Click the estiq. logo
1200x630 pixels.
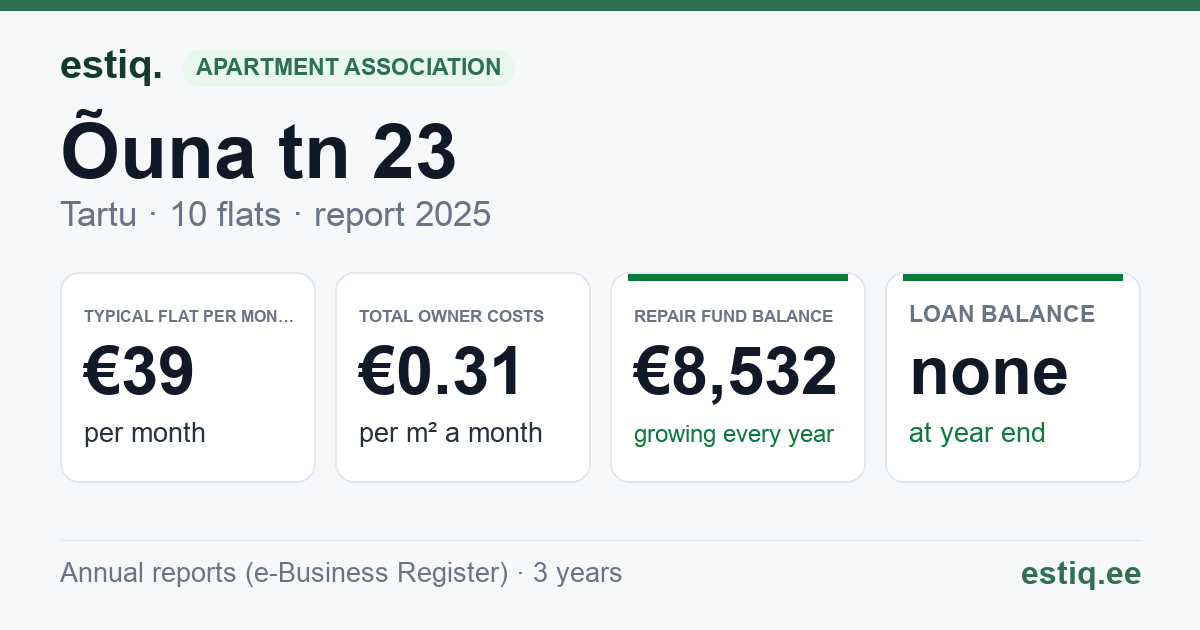111,66
